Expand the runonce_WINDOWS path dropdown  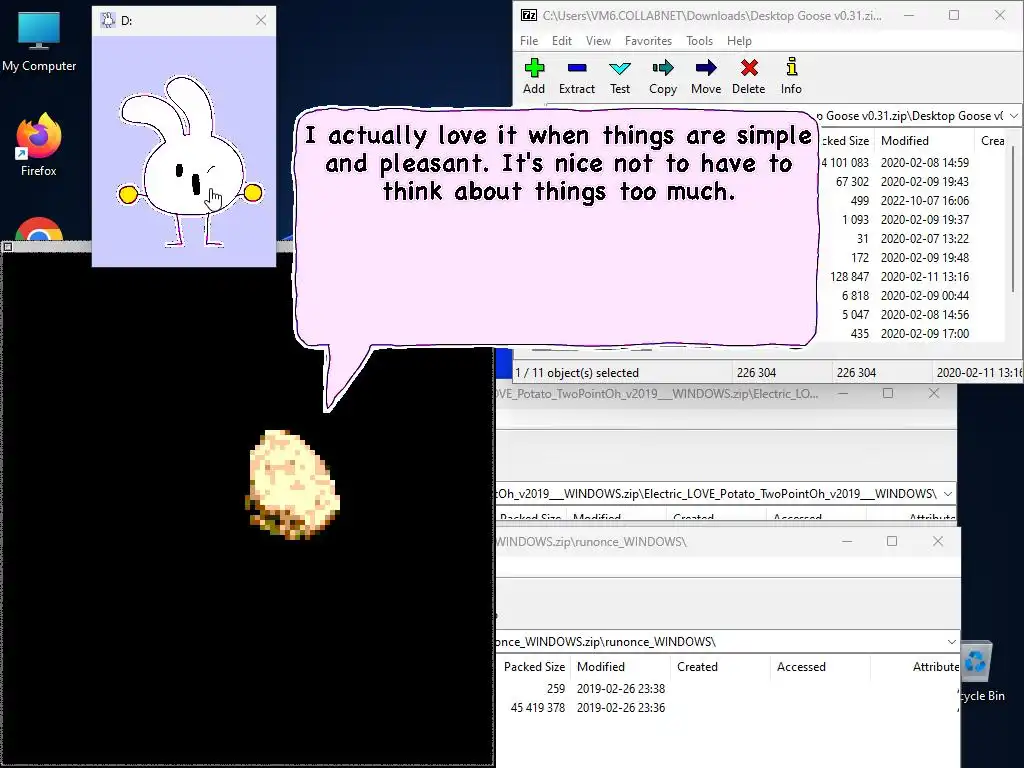(952, 642)
